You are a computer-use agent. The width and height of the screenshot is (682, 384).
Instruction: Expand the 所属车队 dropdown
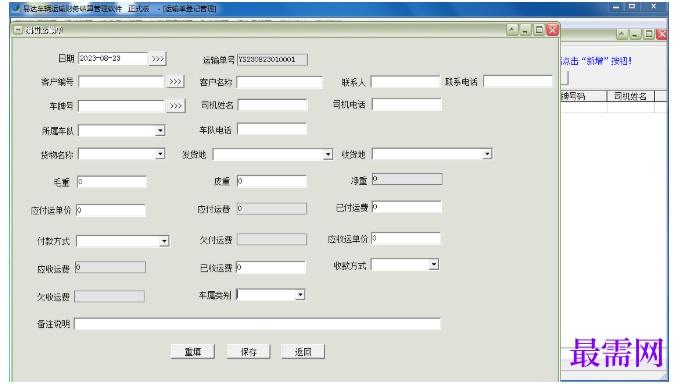click(160, 130)
